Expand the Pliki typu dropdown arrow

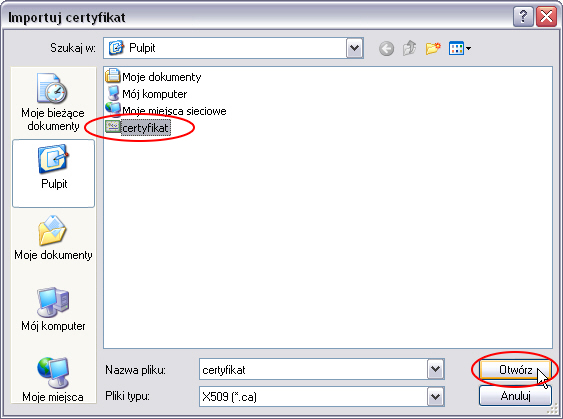click(436, 396)
